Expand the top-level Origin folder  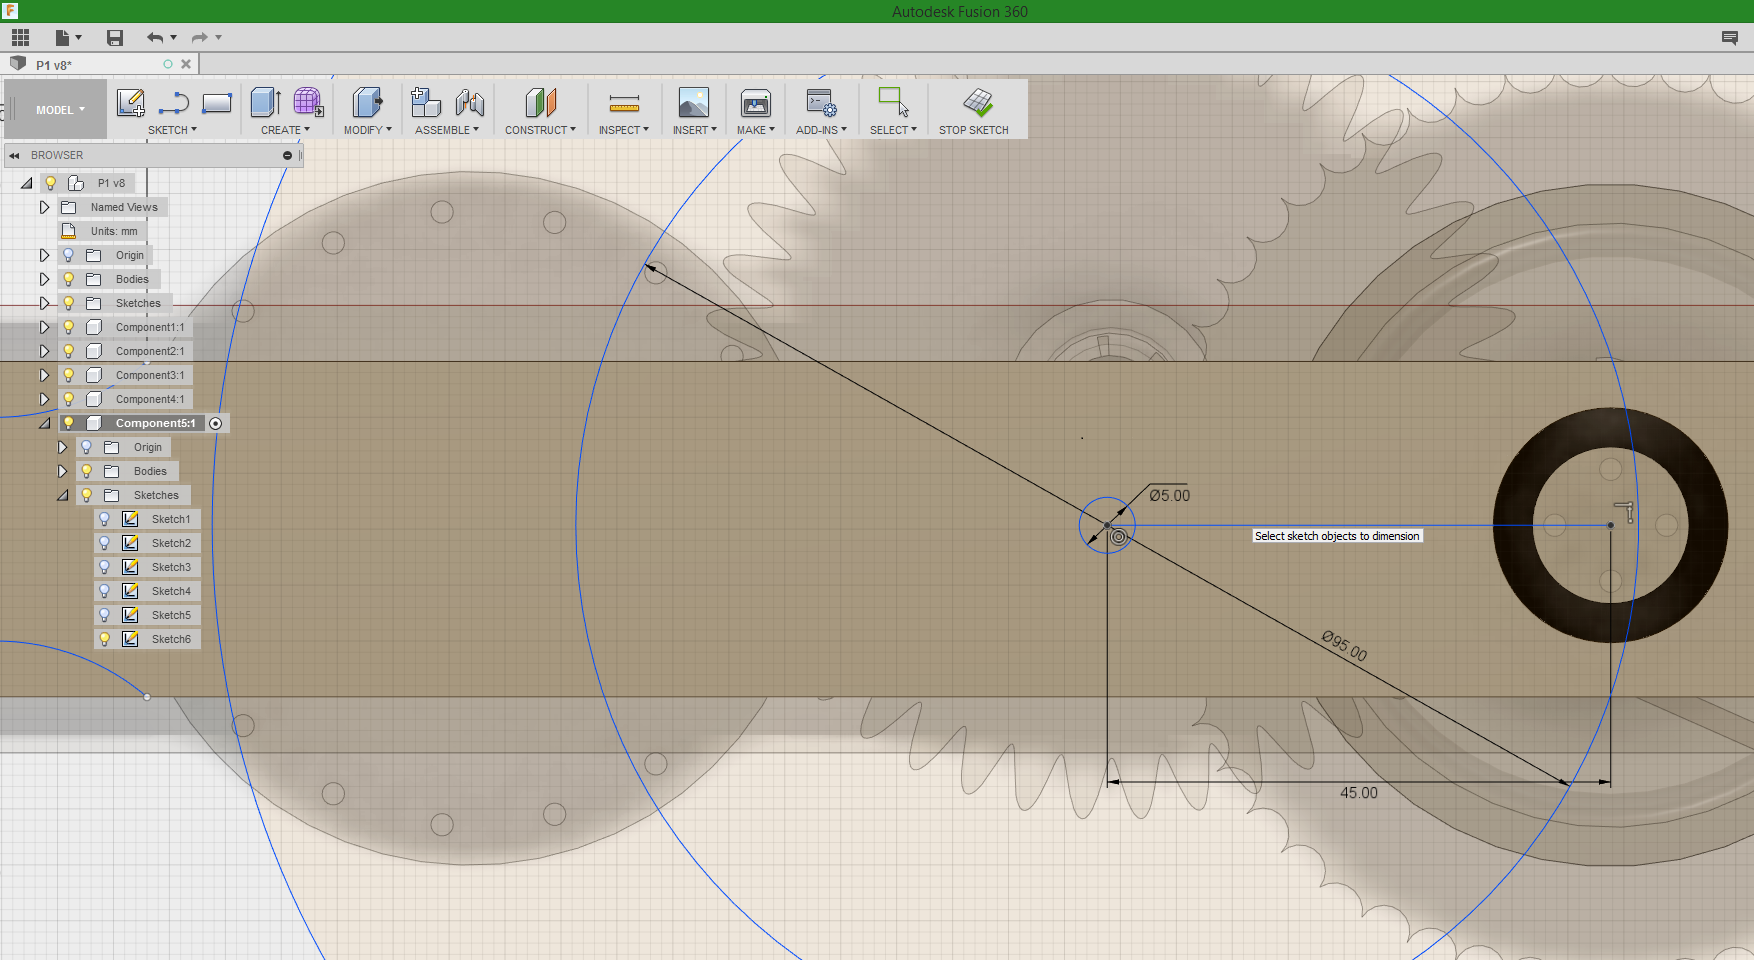coord(44,255)
